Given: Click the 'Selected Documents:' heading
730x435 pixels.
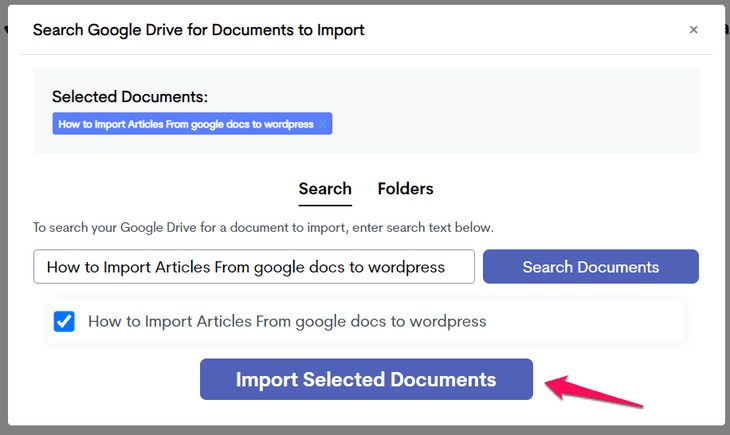Looking at the screenshot, I should pyautogui.click(x=130, y=97).
